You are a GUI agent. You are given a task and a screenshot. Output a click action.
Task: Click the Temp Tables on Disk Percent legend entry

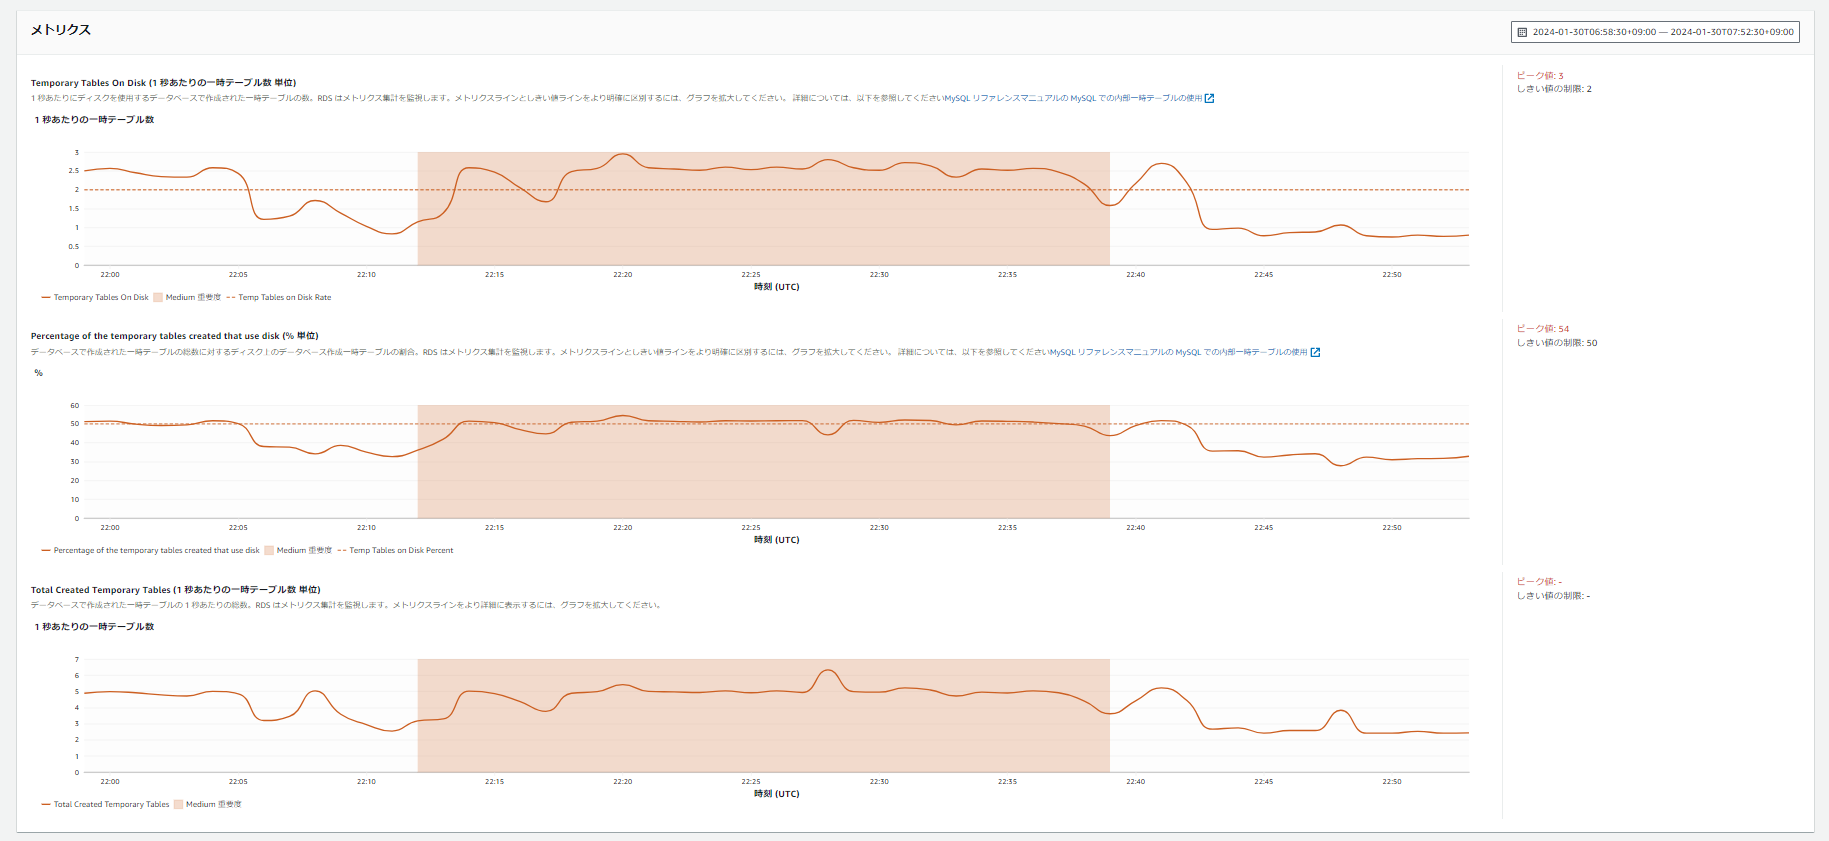click(395, 550)
